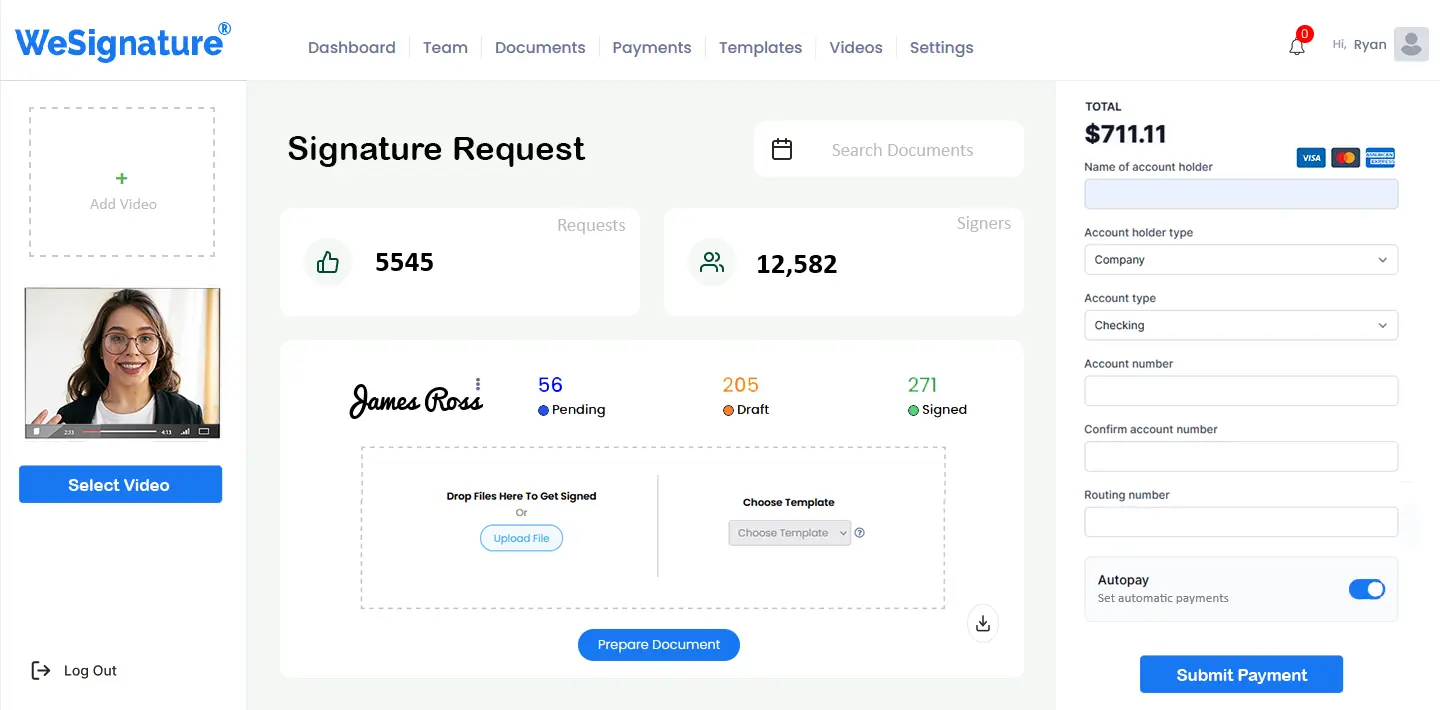
Task: Click the green Signed status dot
Action: click(x=913, y=410)
